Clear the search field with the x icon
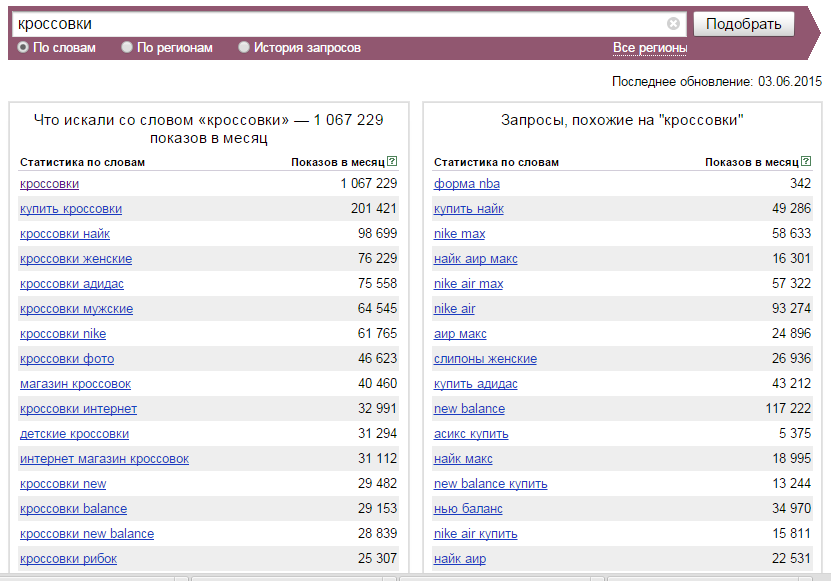 click(x=673, y=24)
